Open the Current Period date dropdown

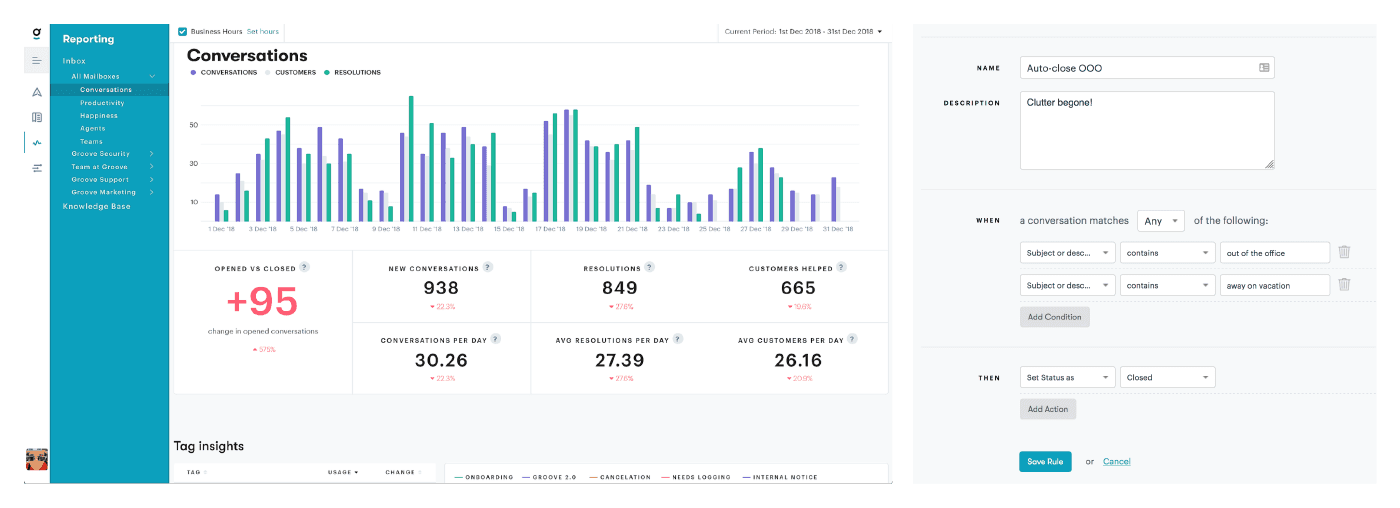coord(804,32)
